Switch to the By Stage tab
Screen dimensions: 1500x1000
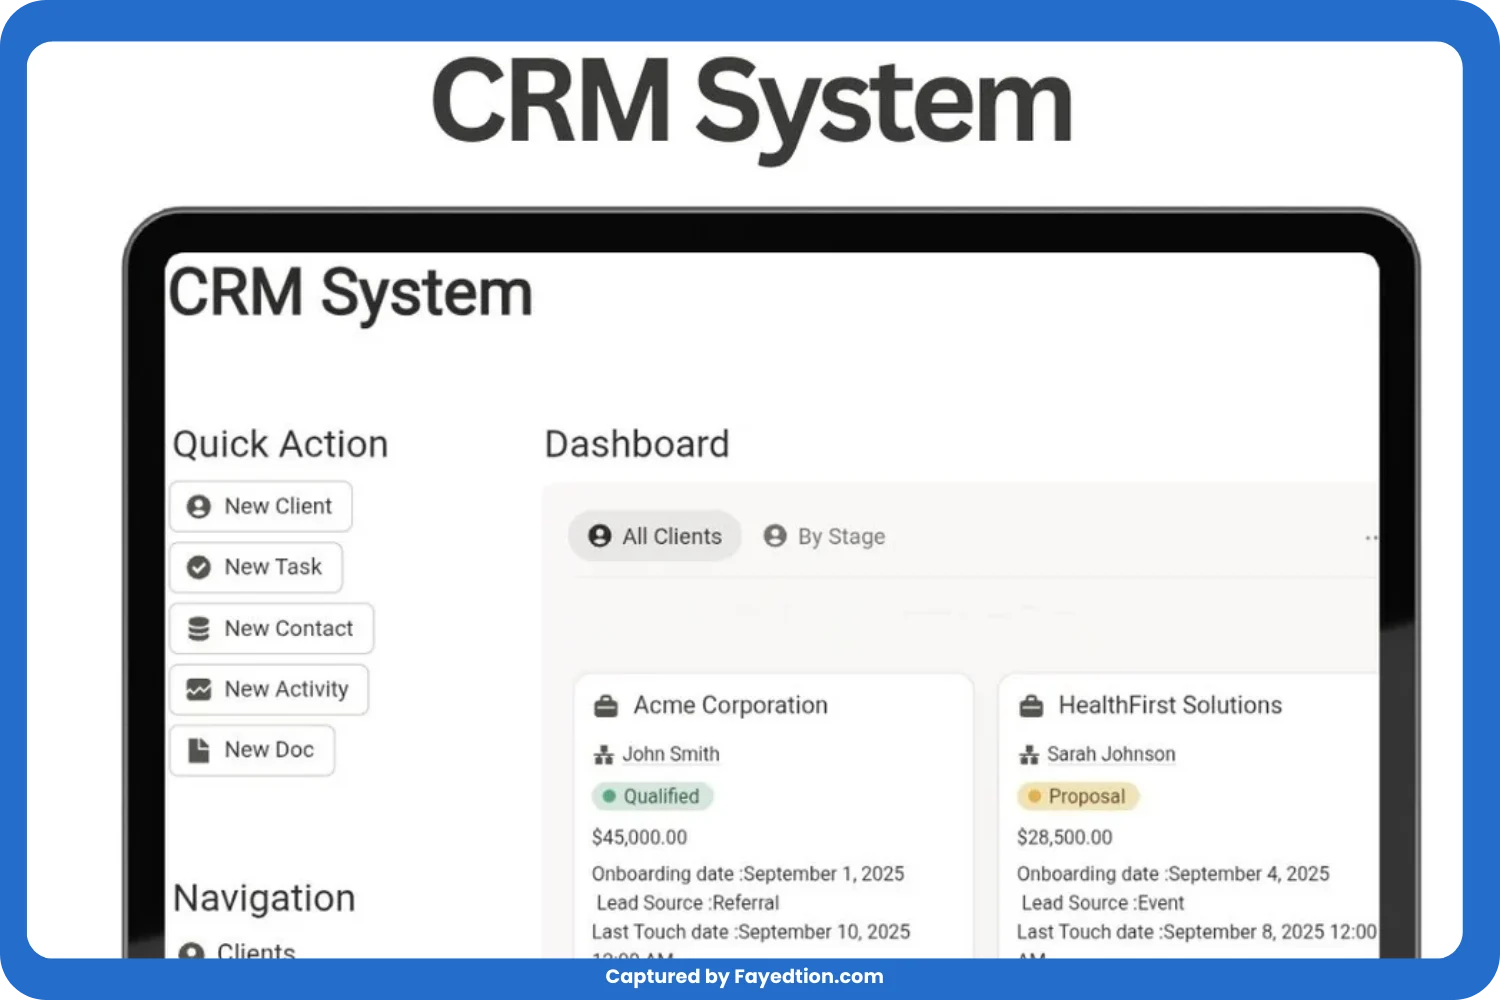pyautogui.click(x=825, y=537)
